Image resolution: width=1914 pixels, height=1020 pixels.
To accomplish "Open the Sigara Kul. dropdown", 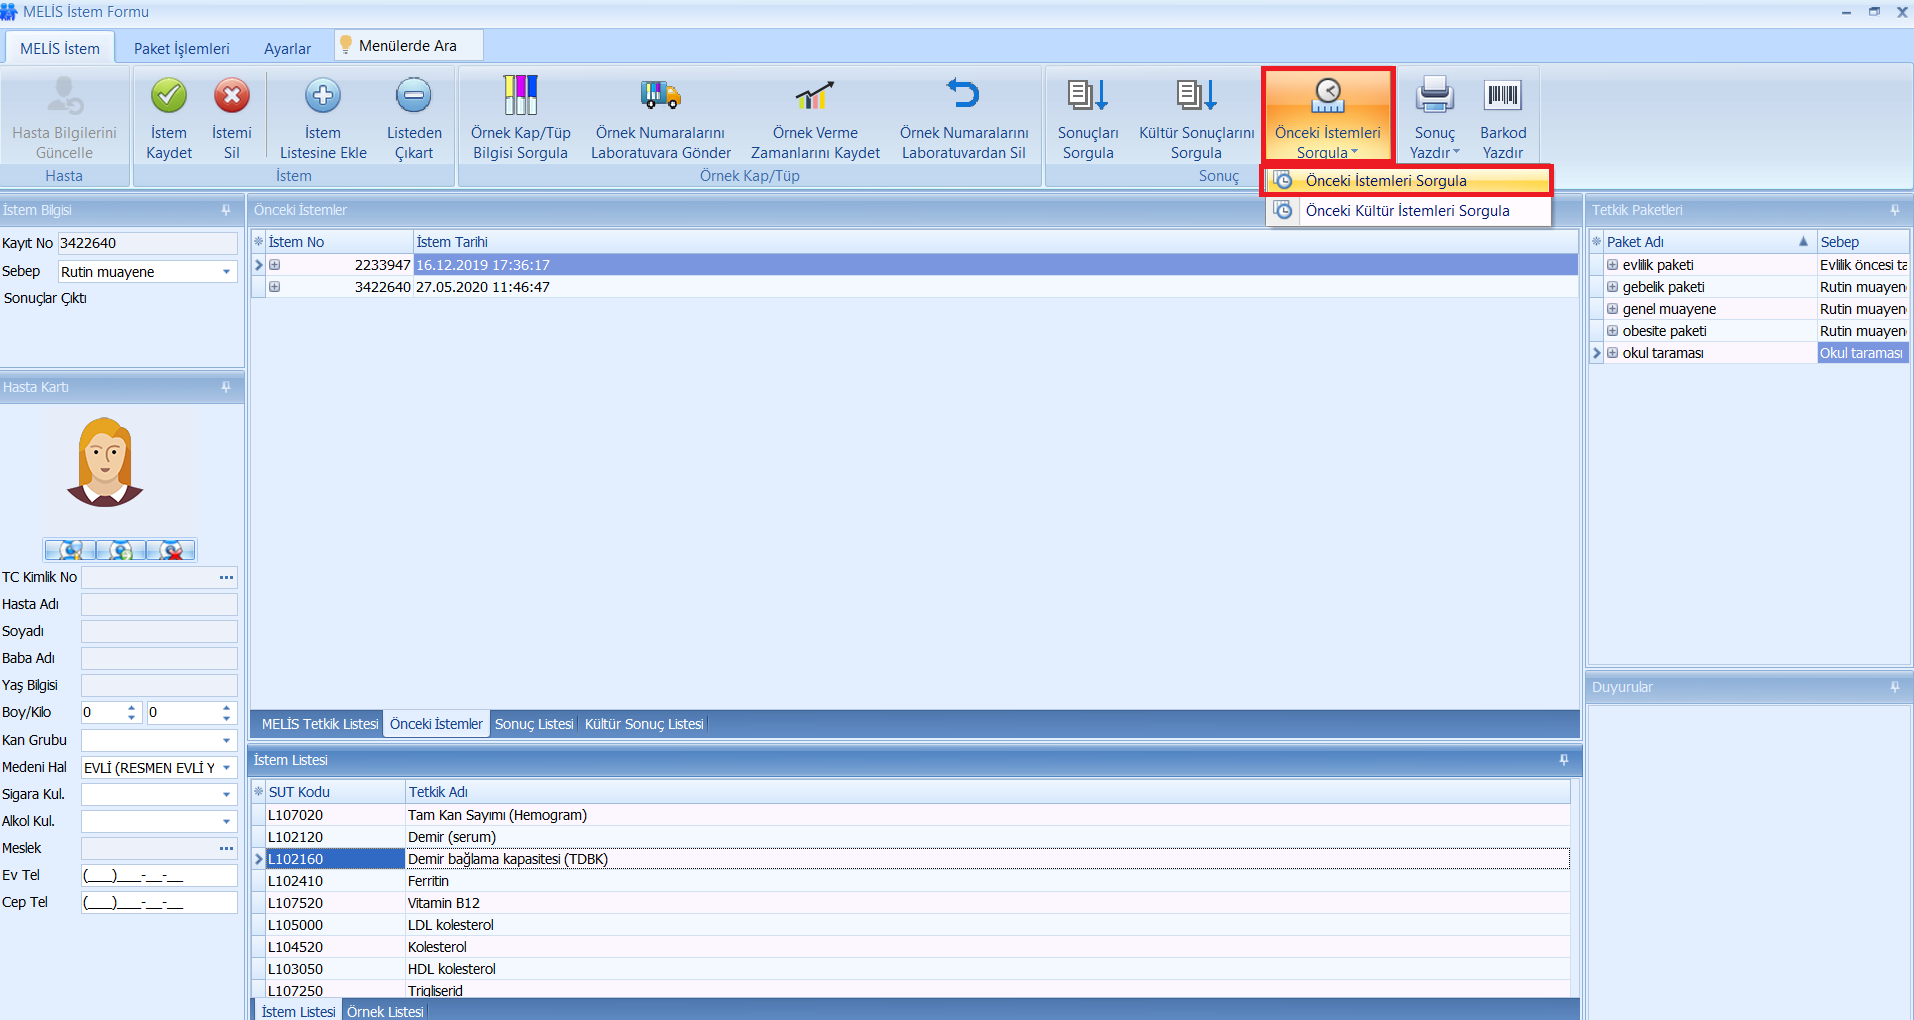I will click(226, 794).
